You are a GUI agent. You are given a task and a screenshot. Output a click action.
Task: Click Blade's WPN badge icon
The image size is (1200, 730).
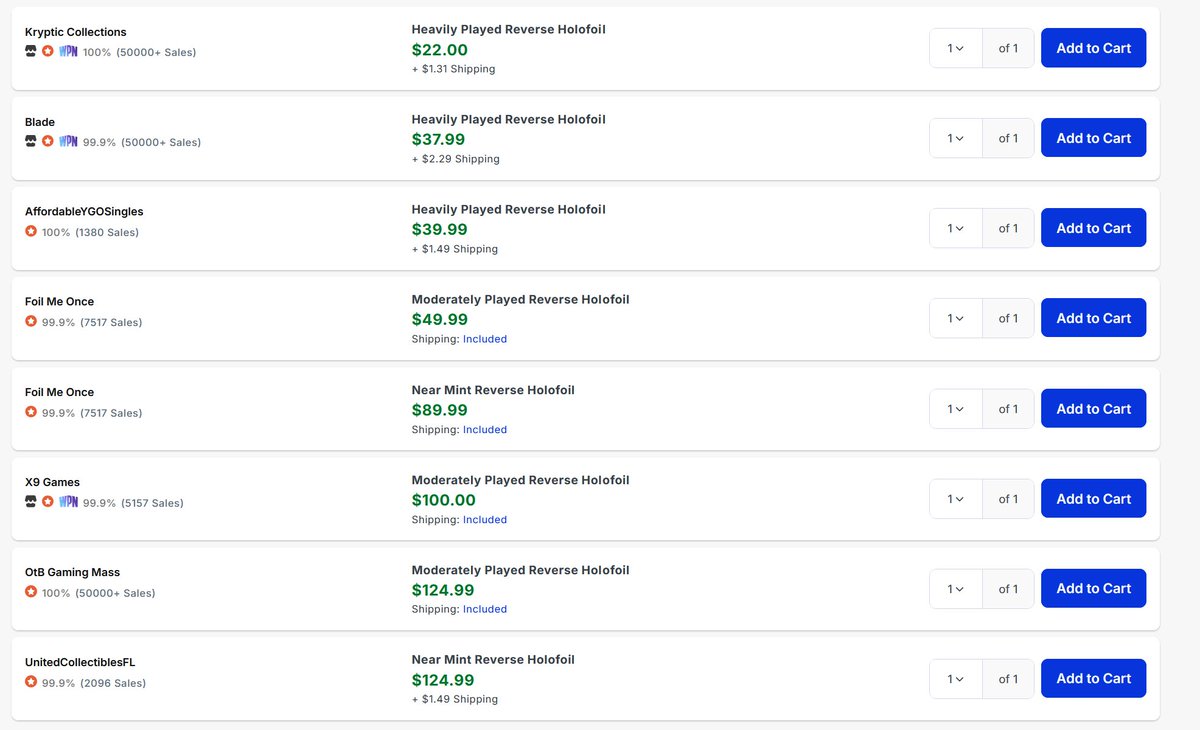[x=68, y=141]
